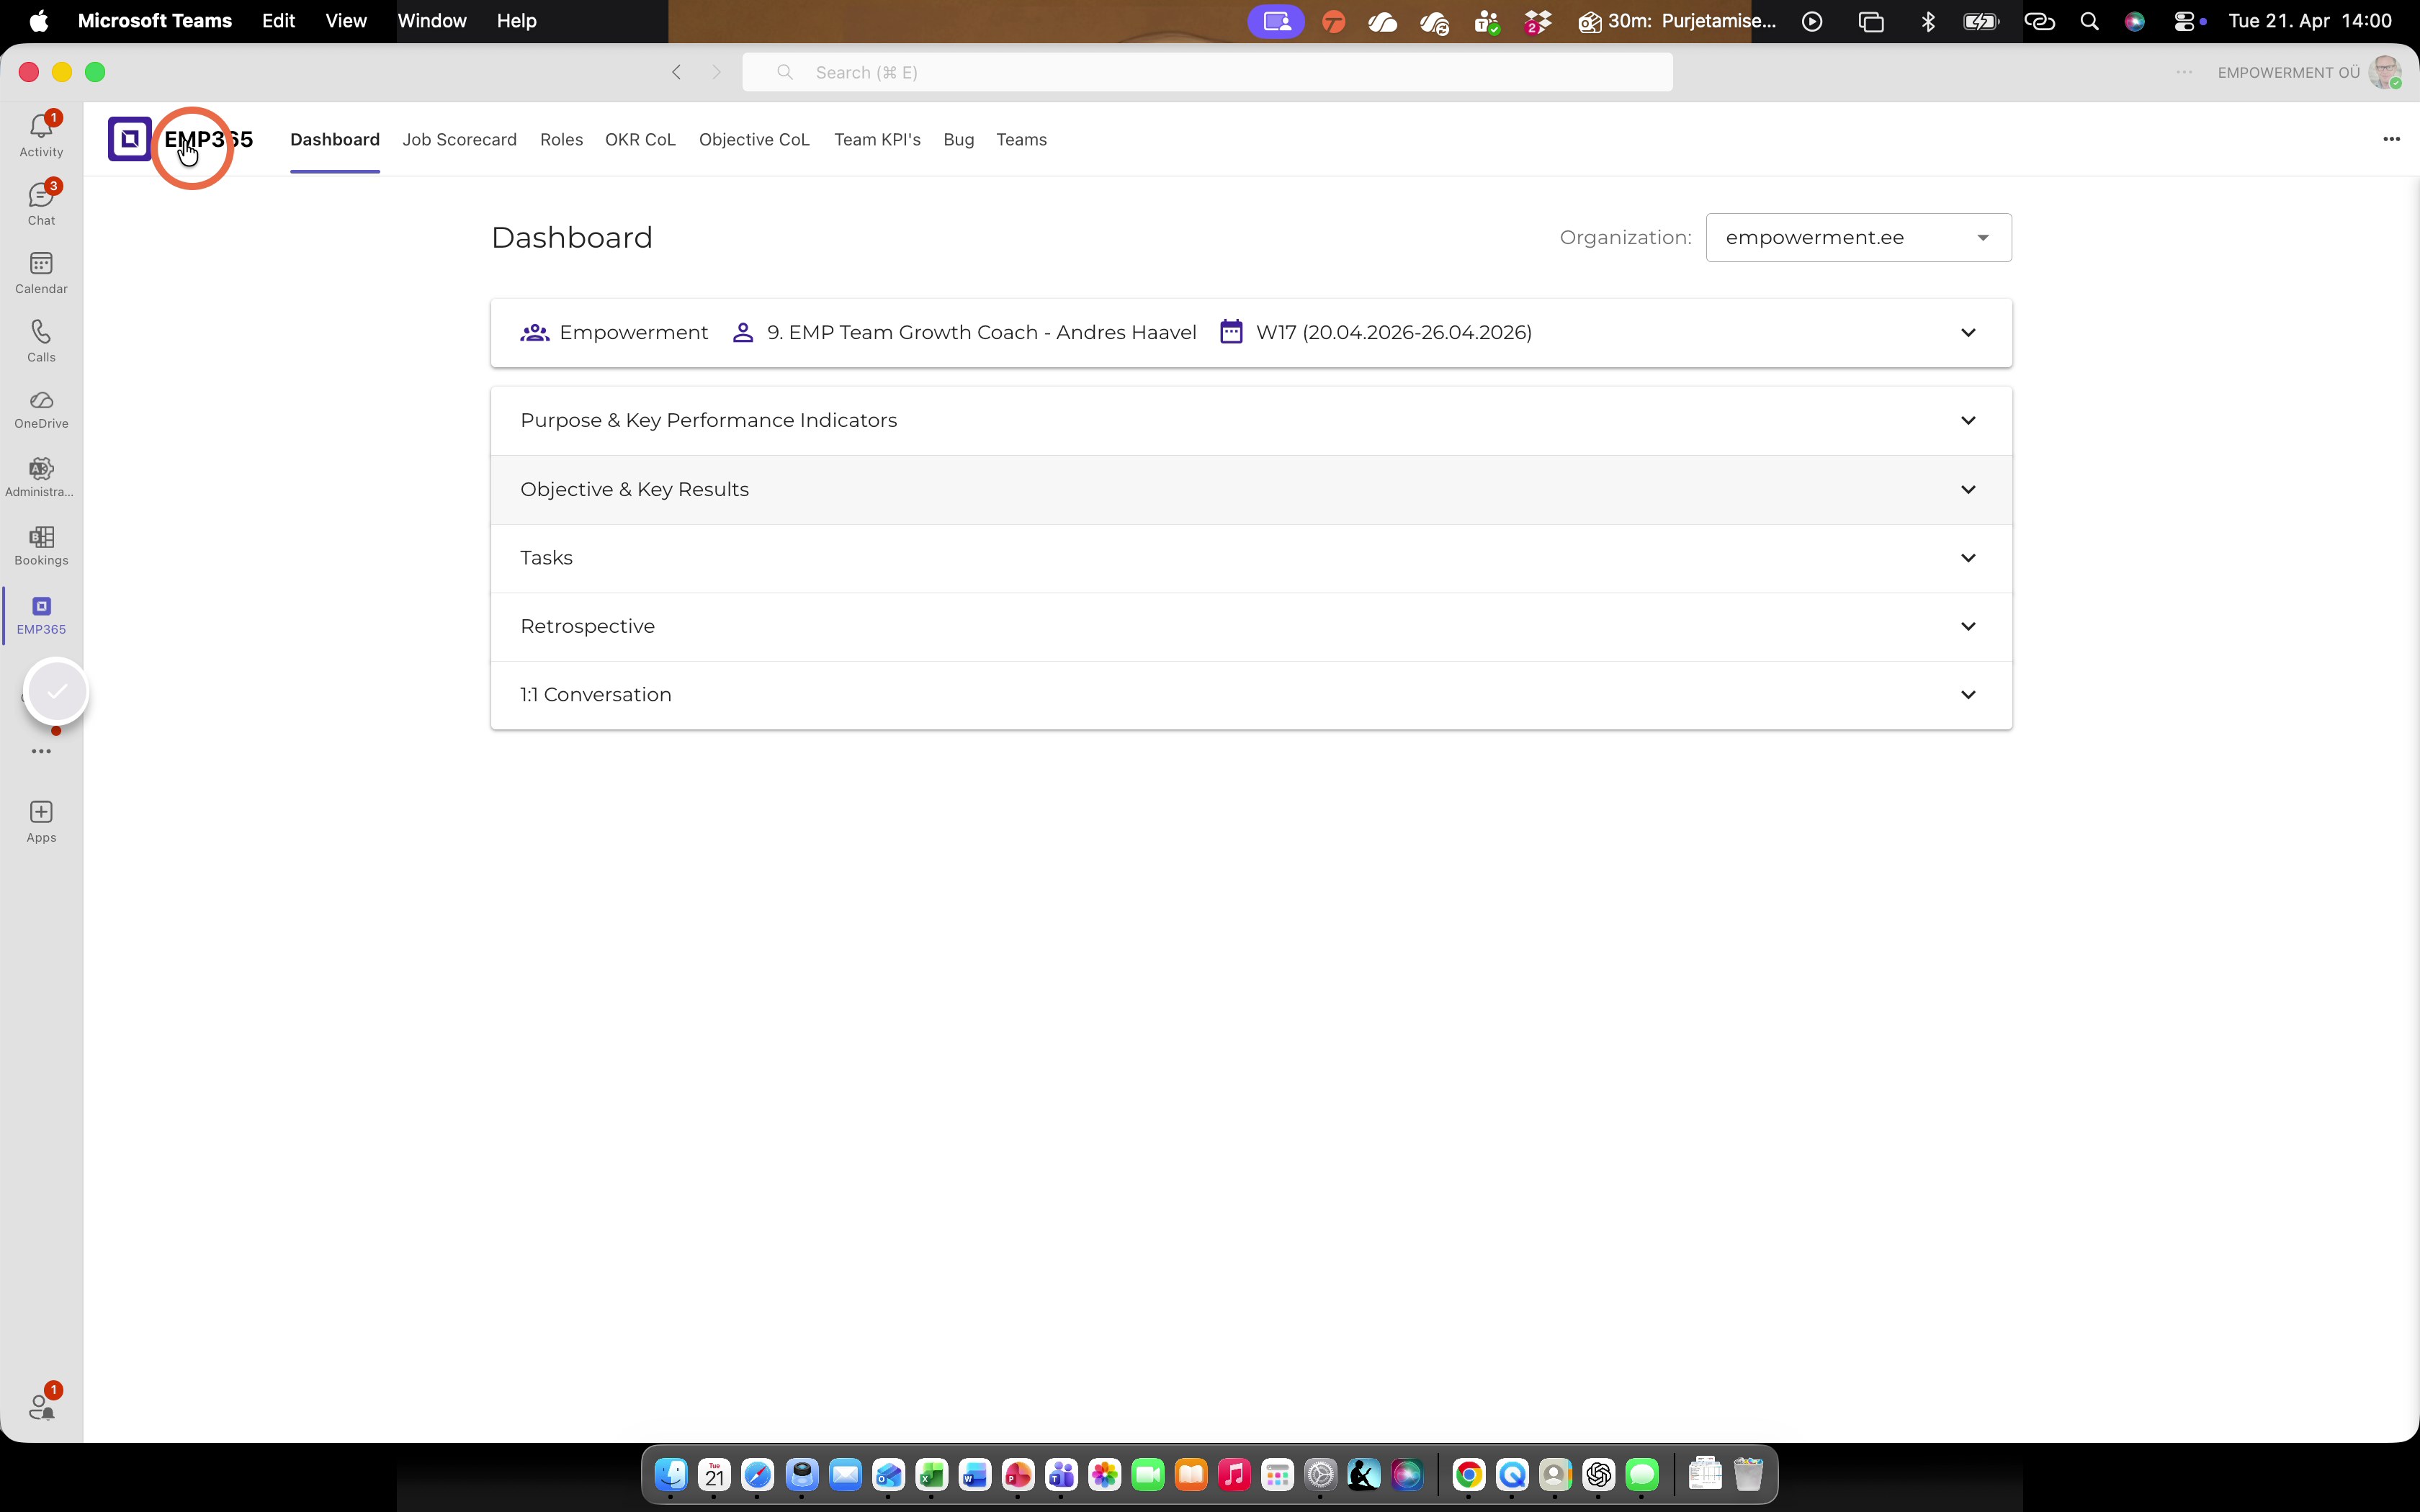Expand Objective & Key Results section
Screen dimensions: 2420x1512
[x=1251, y=490]
